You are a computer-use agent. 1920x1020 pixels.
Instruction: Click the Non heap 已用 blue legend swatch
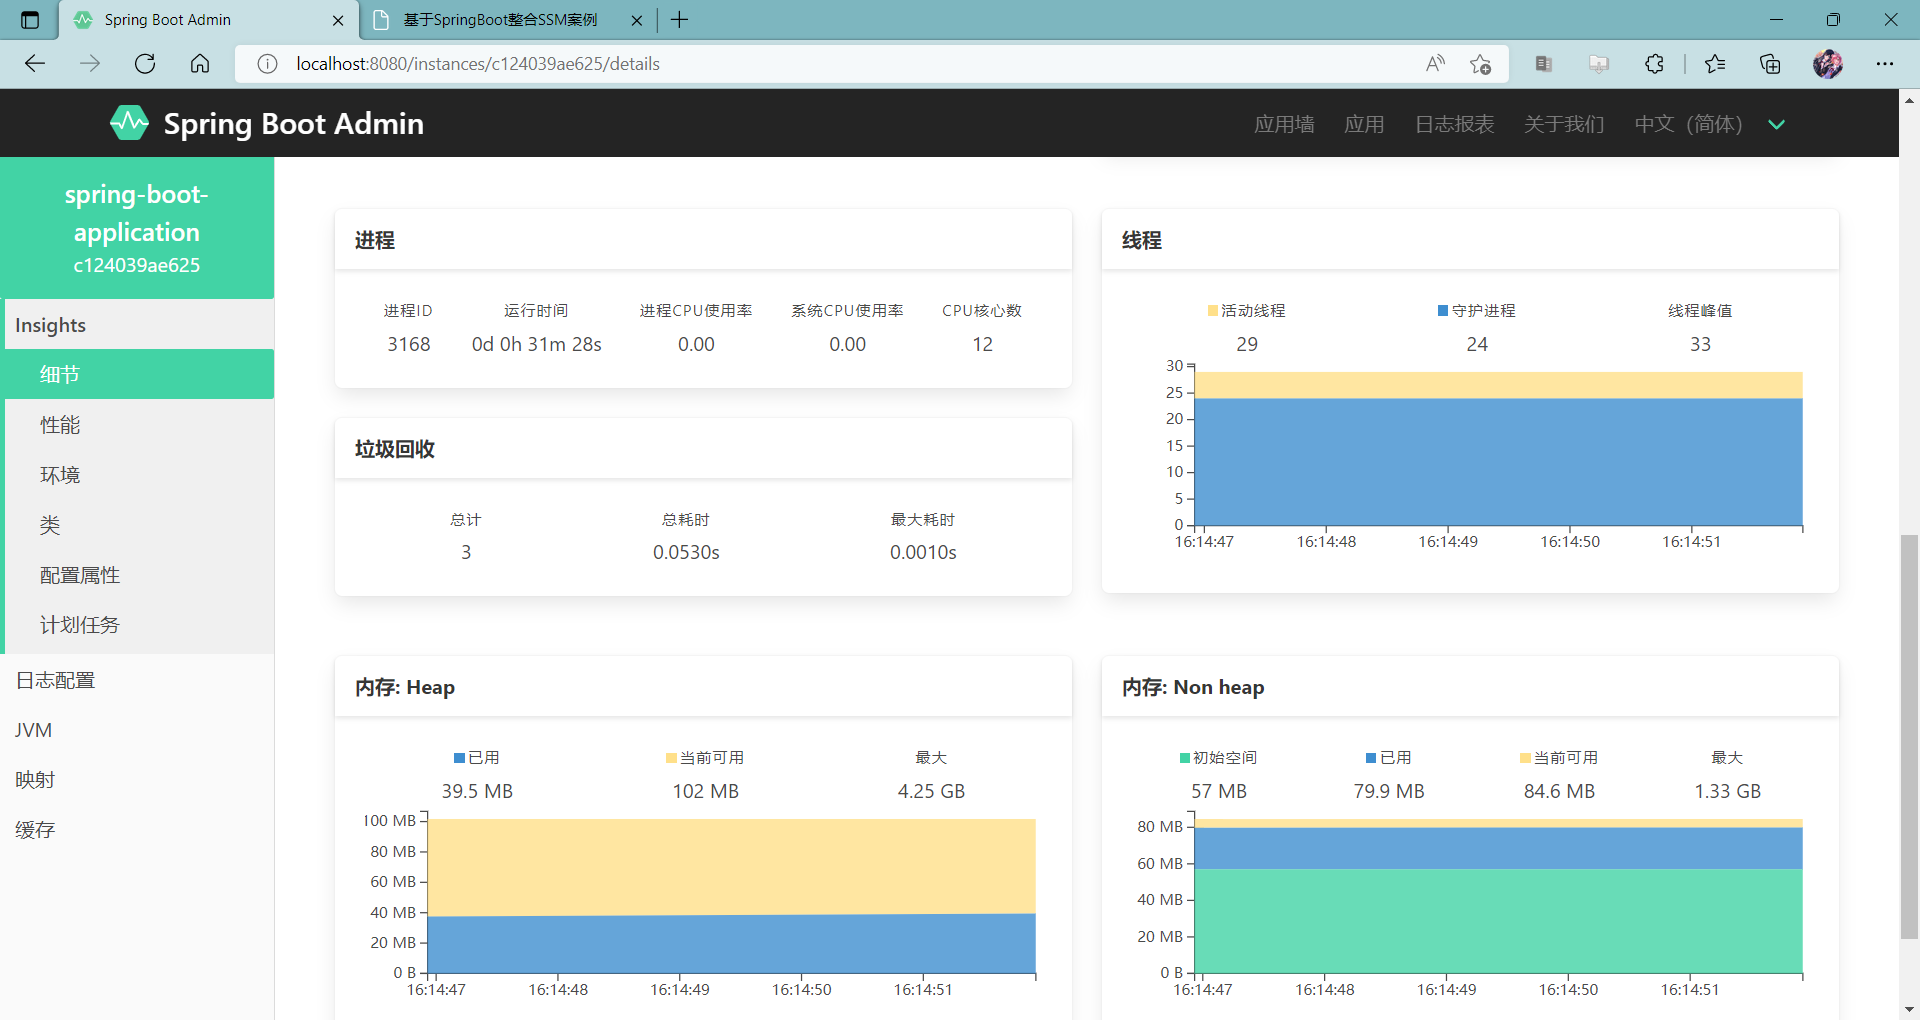[x=1371, y=758]
